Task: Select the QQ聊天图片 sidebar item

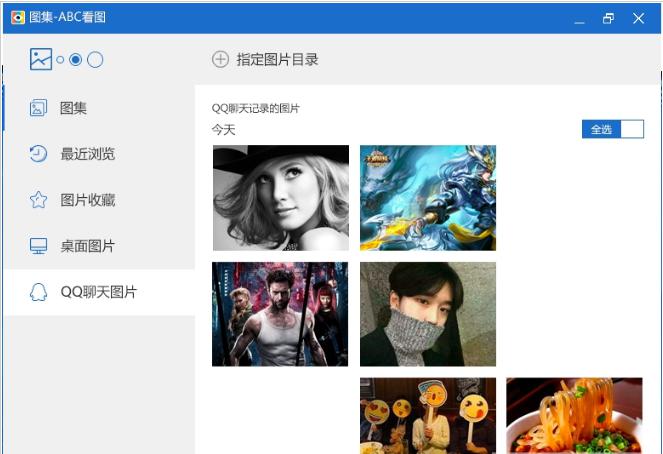Action: (x=99, y=292)
